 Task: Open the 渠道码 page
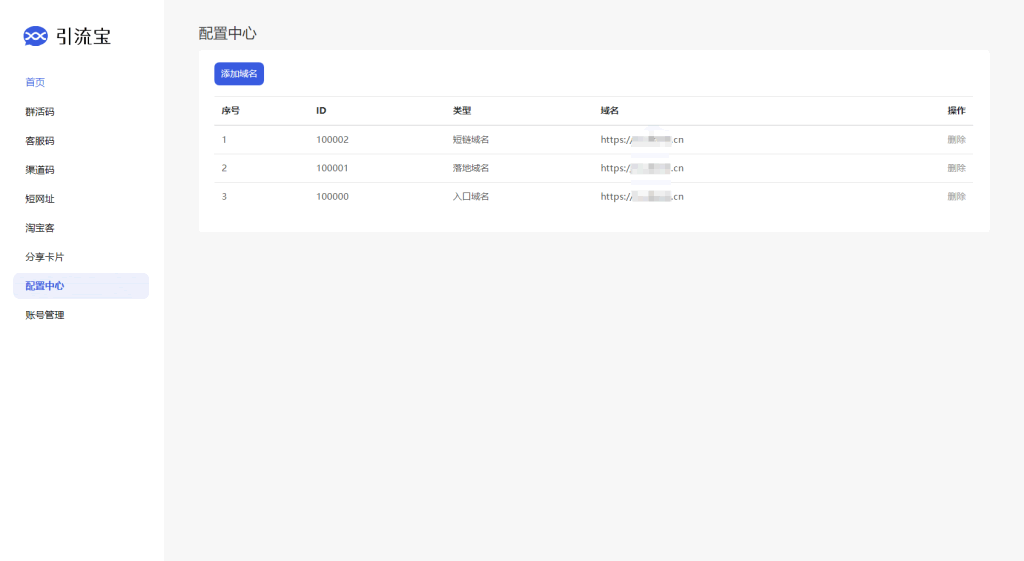click(x=40, y=169)
